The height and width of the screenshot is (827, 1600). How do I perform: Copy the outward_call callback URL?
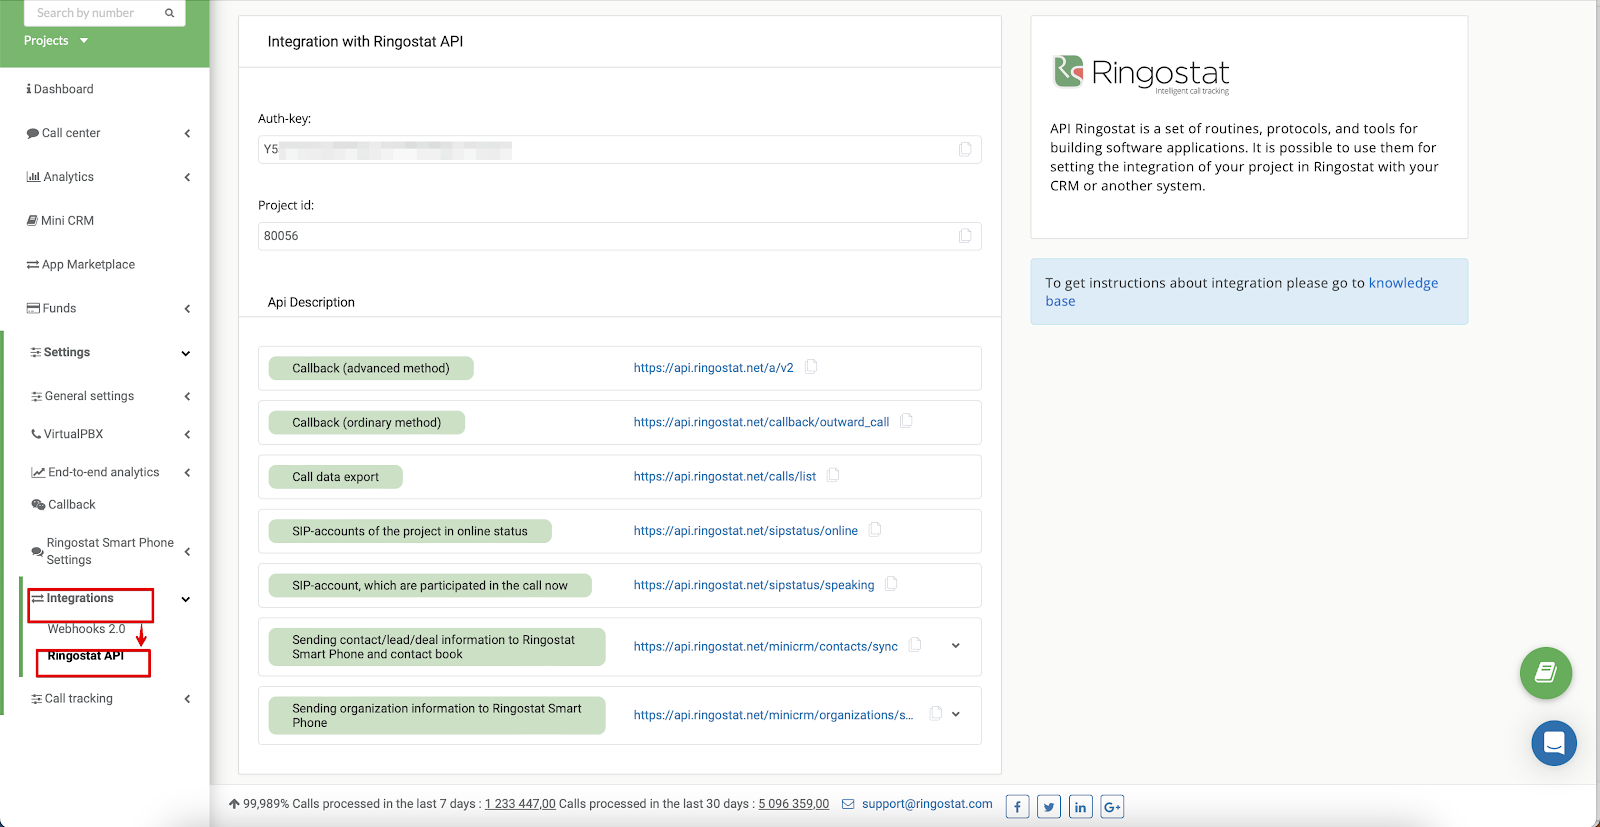point(906,421)
